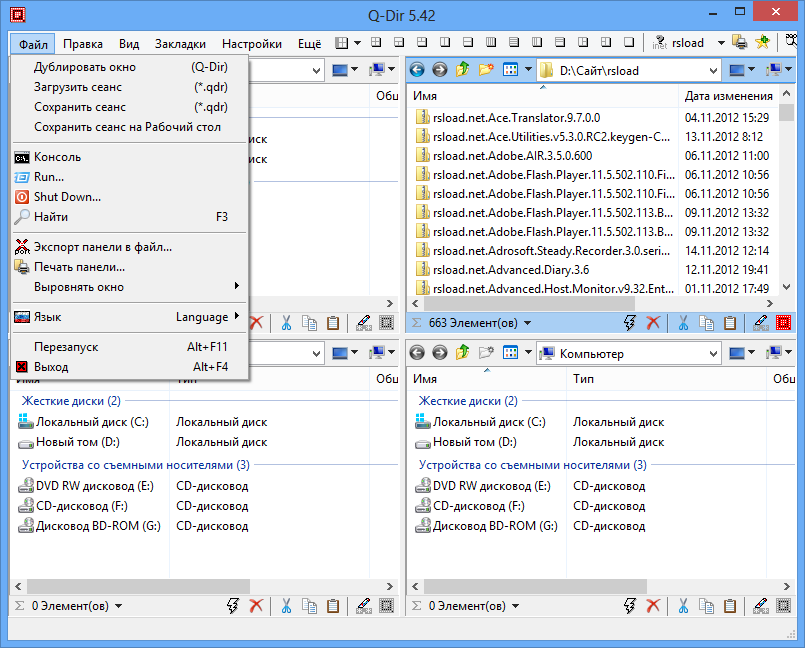
Task: Click the monitor icon in the top-right pane
Action: [737, 70]
